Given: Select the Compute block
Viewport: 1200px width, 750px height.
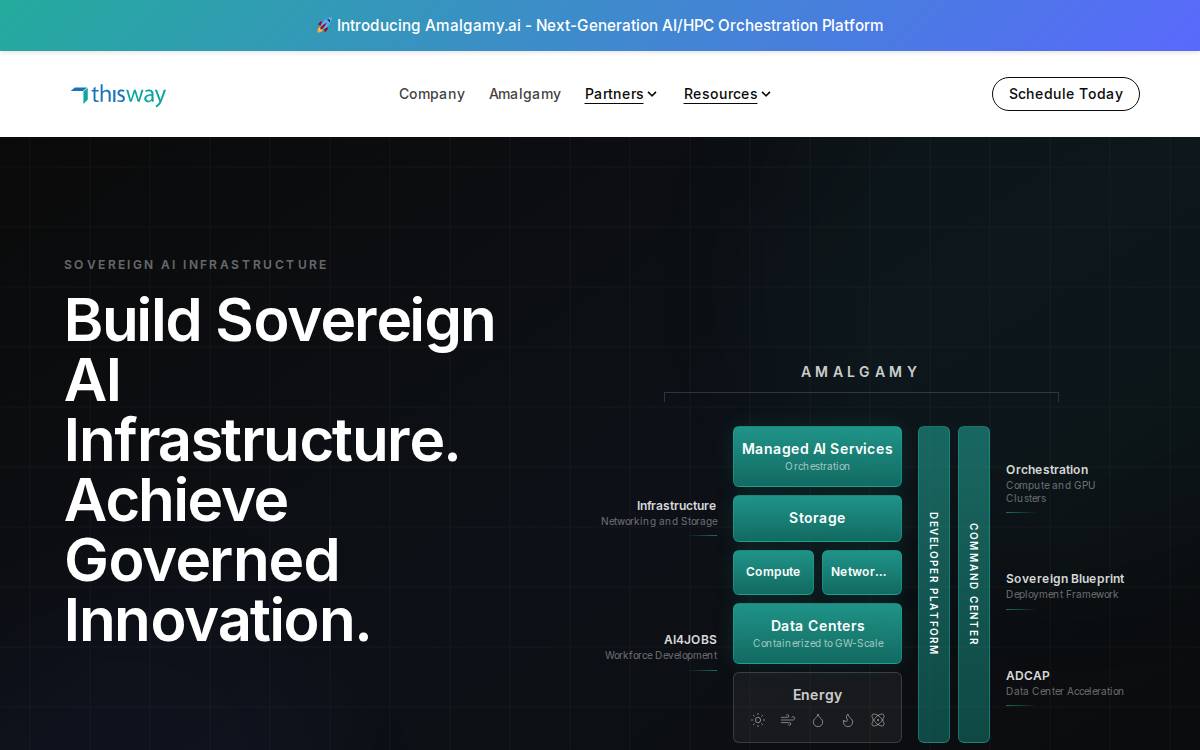Looking at the screenshot, I should [773, 572].
